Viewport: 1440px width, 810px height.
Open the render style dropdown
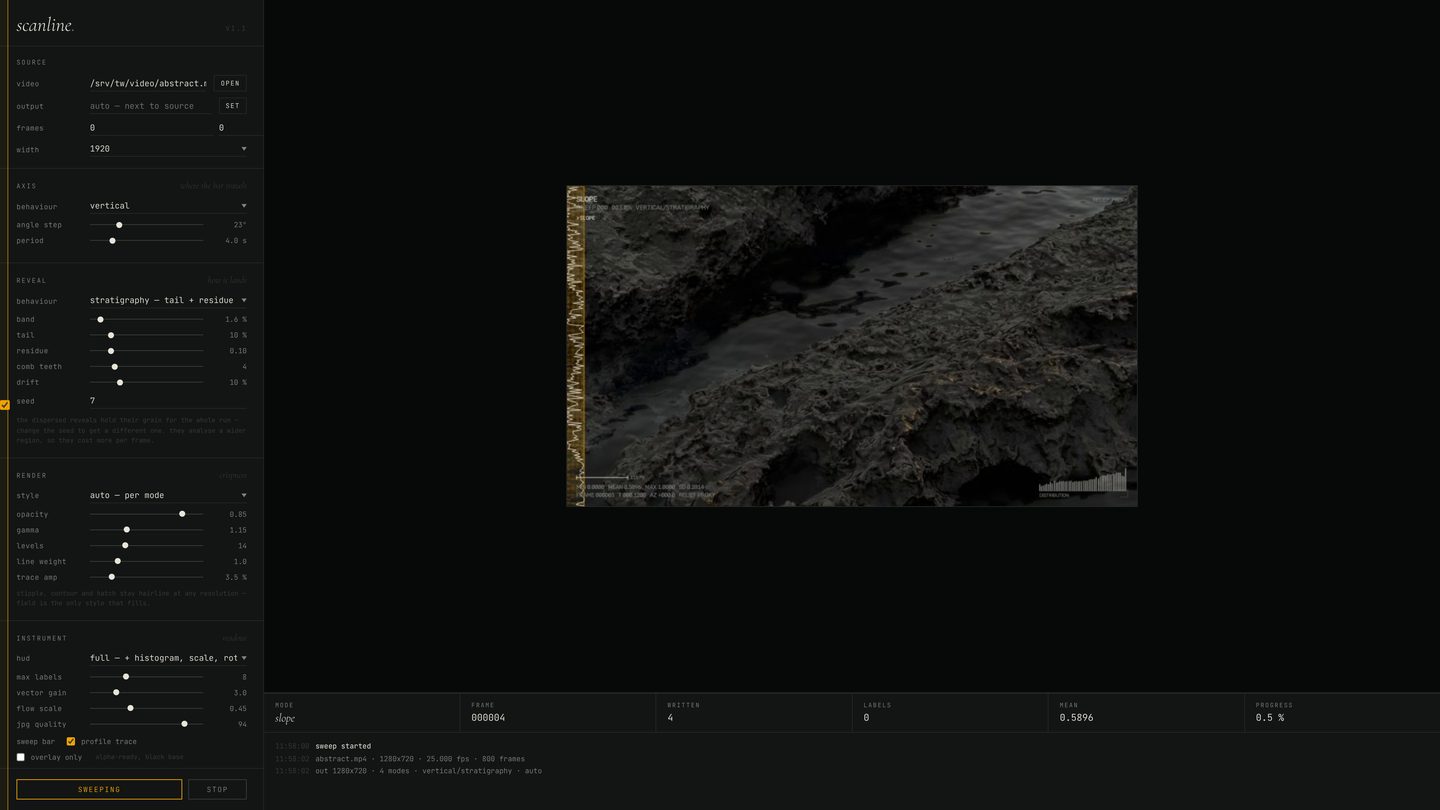168,495
